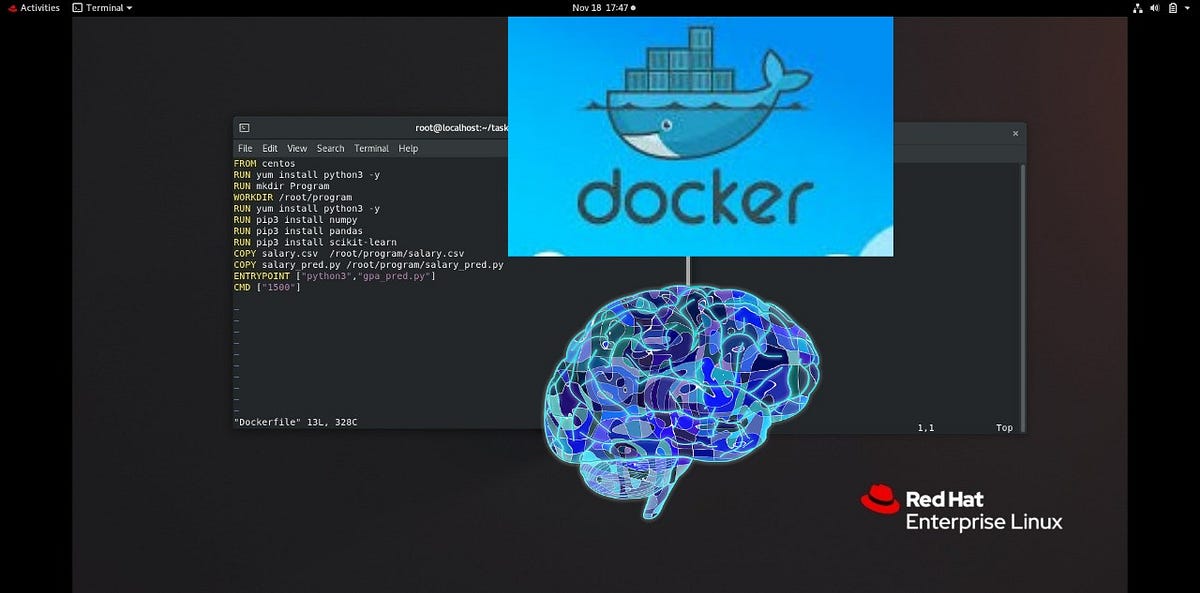Click the network status icon in top bar
Viewport: 1200px width, 593px height.
click(x=1137, y=7)
